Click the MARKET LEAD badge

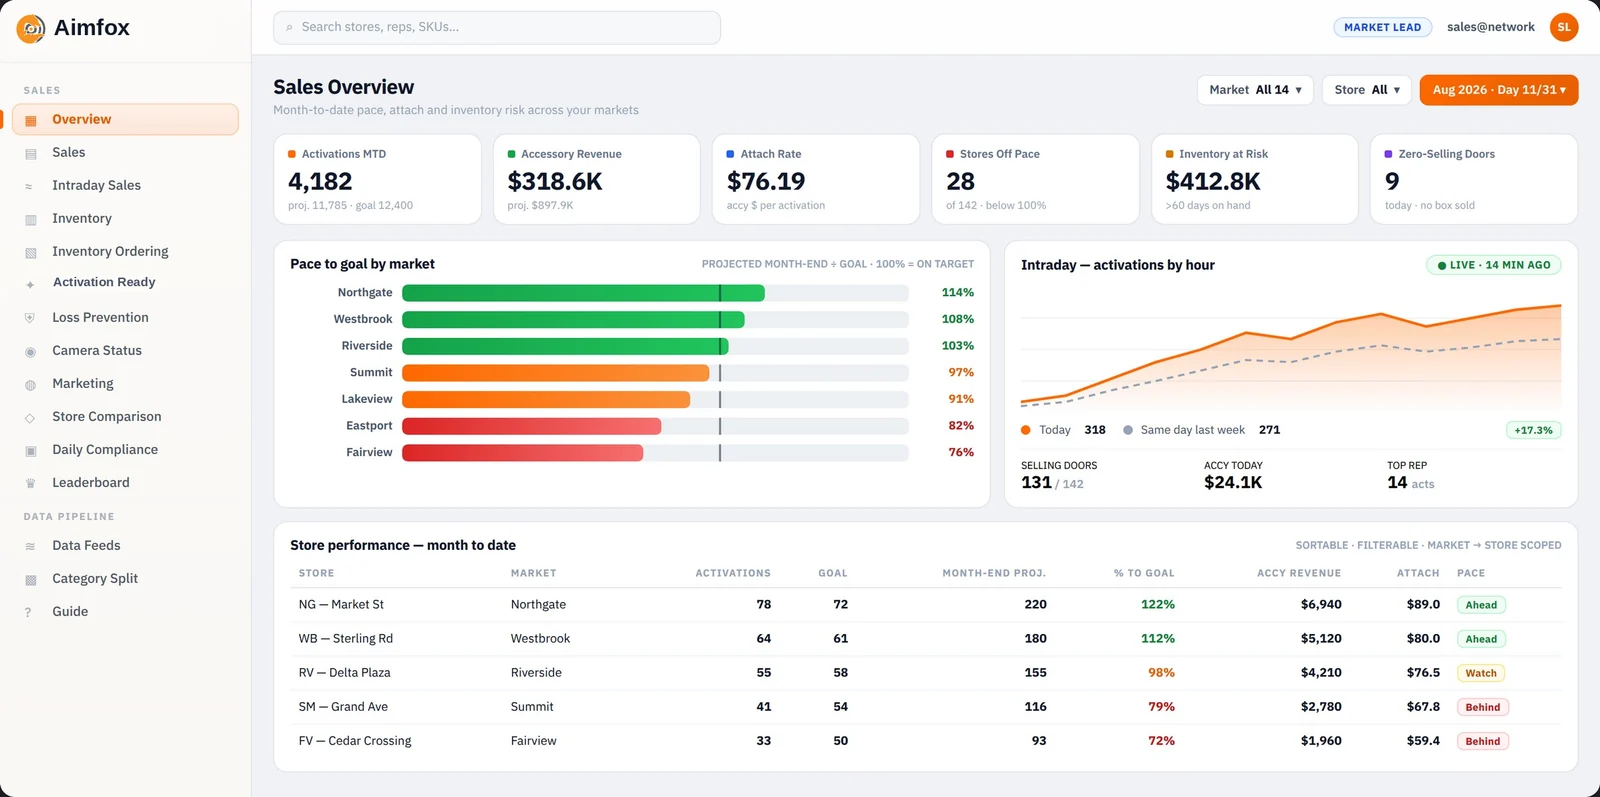1382,27
